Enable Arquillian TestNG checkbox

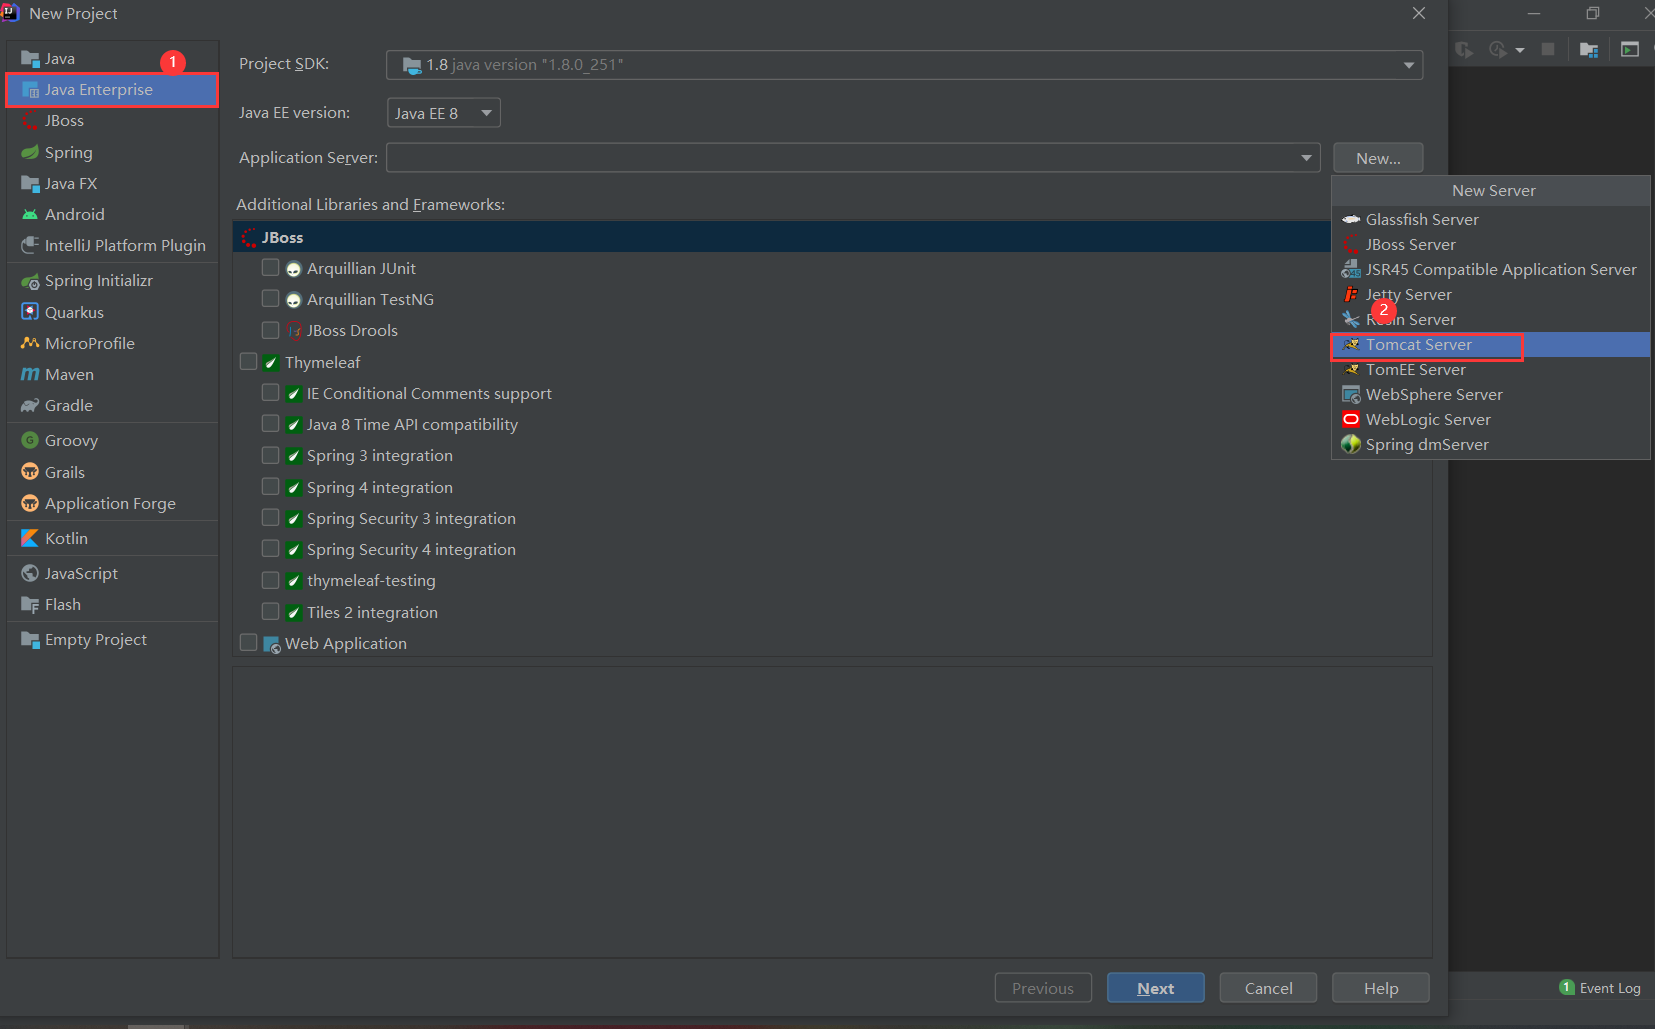[270, 299]
